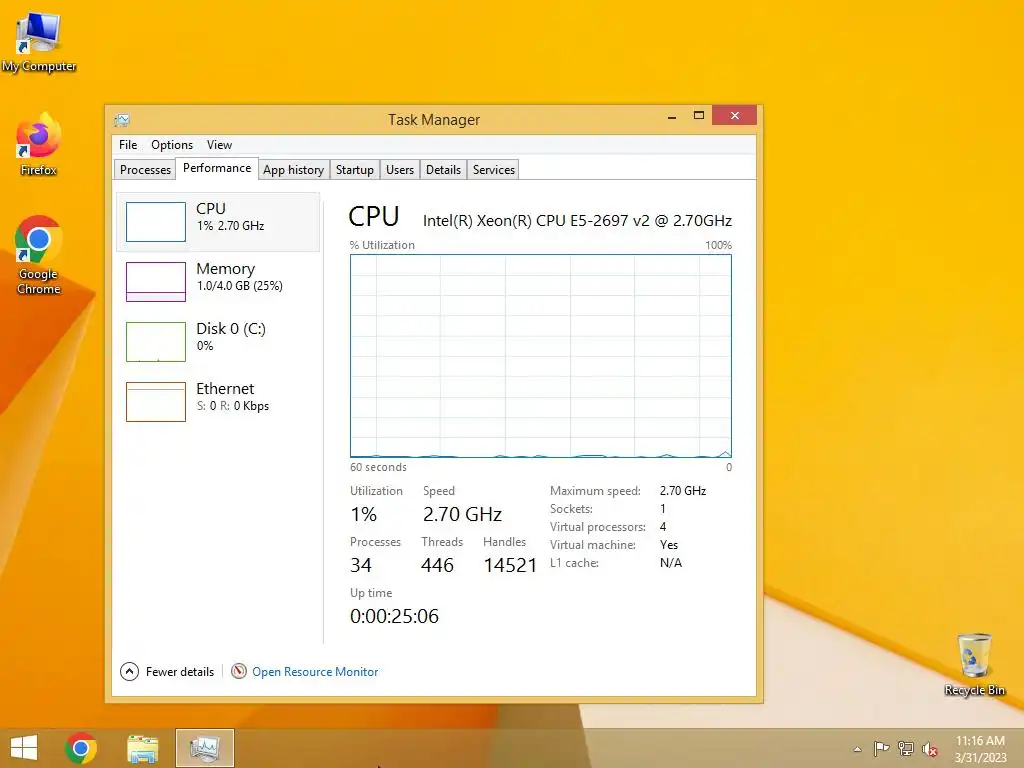Open Action Center flag icon

[881, 748]
